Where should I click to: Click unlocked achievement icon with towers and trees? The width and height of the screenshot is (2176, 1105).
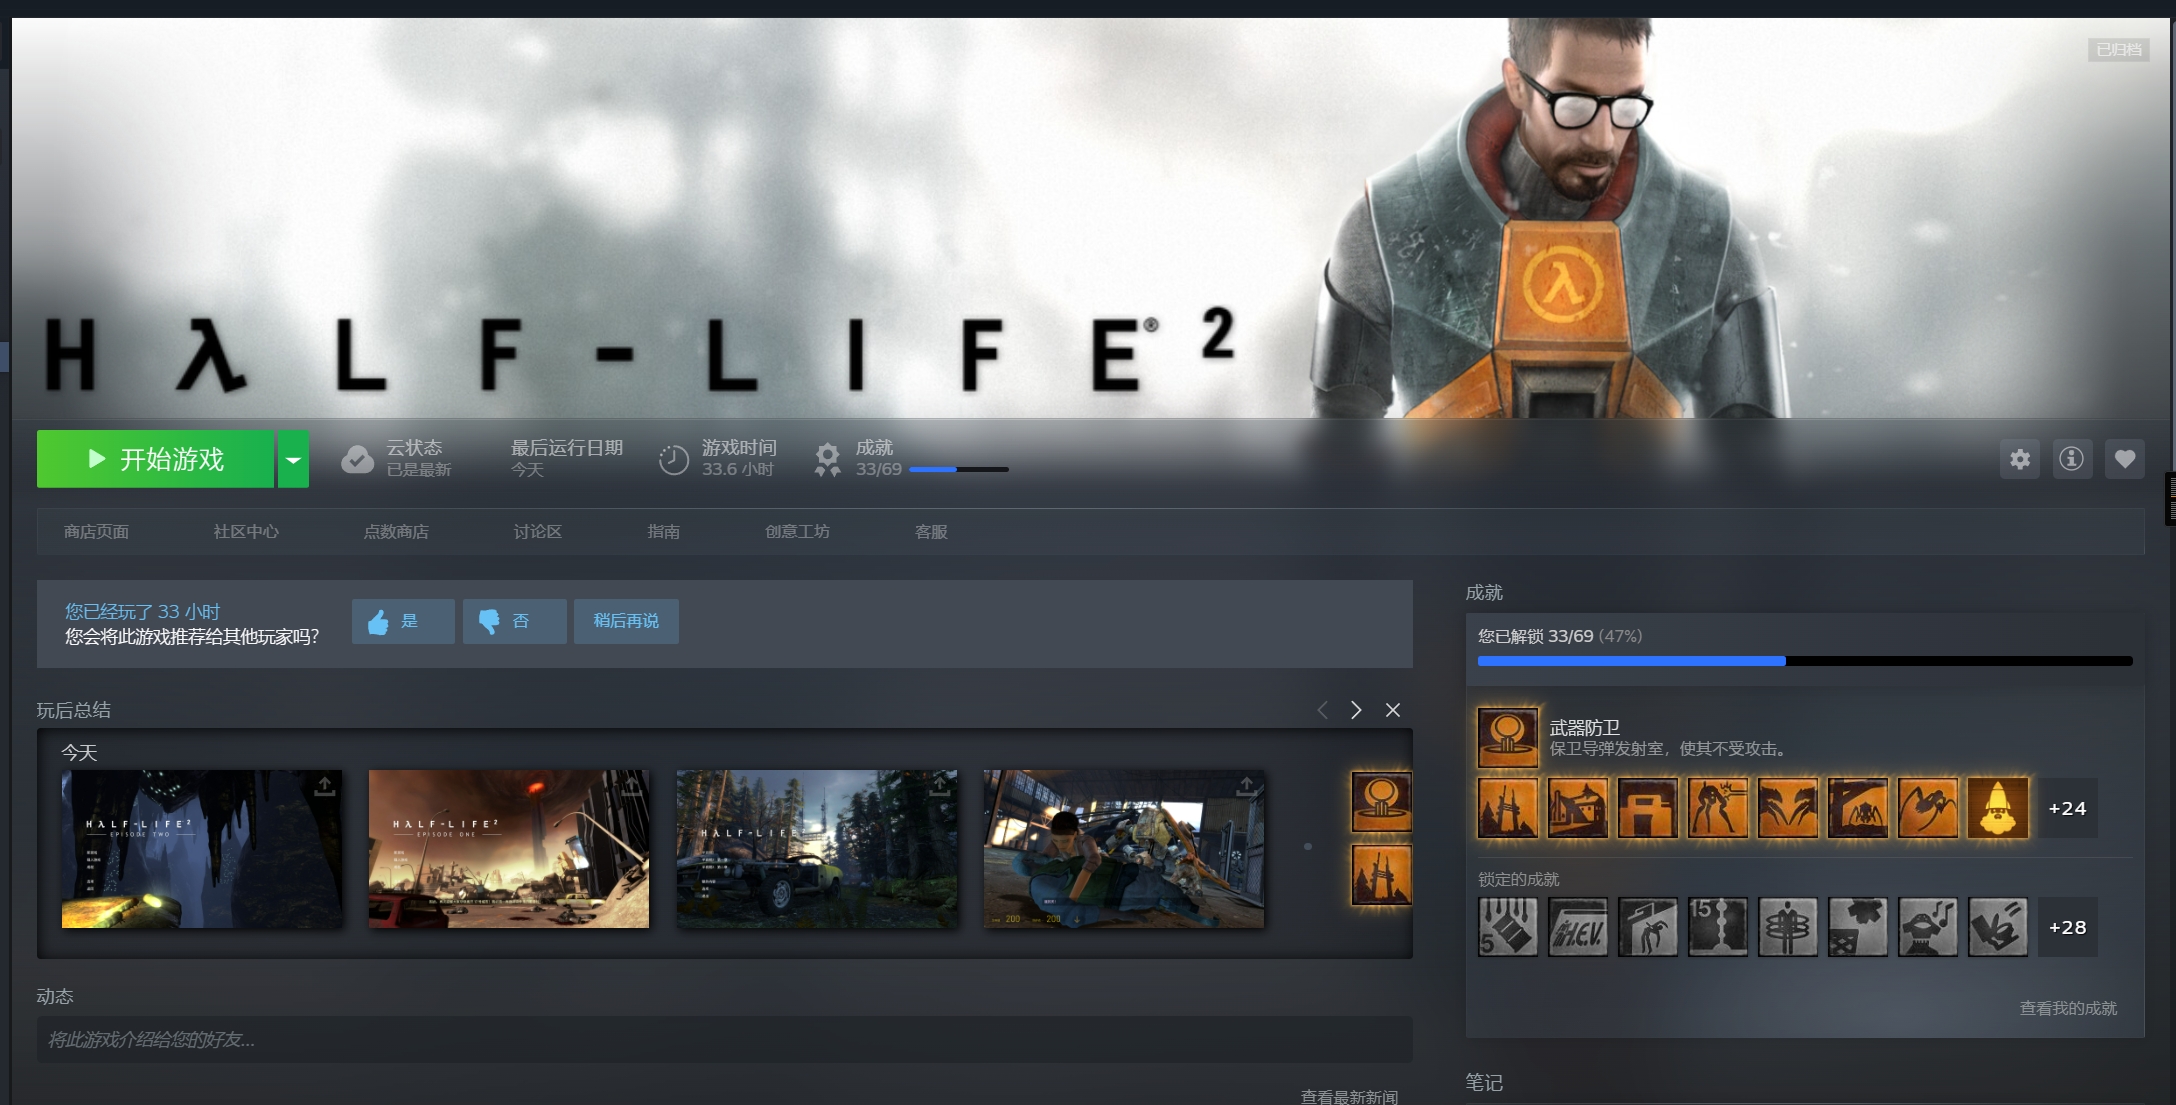pos(1508,808)
